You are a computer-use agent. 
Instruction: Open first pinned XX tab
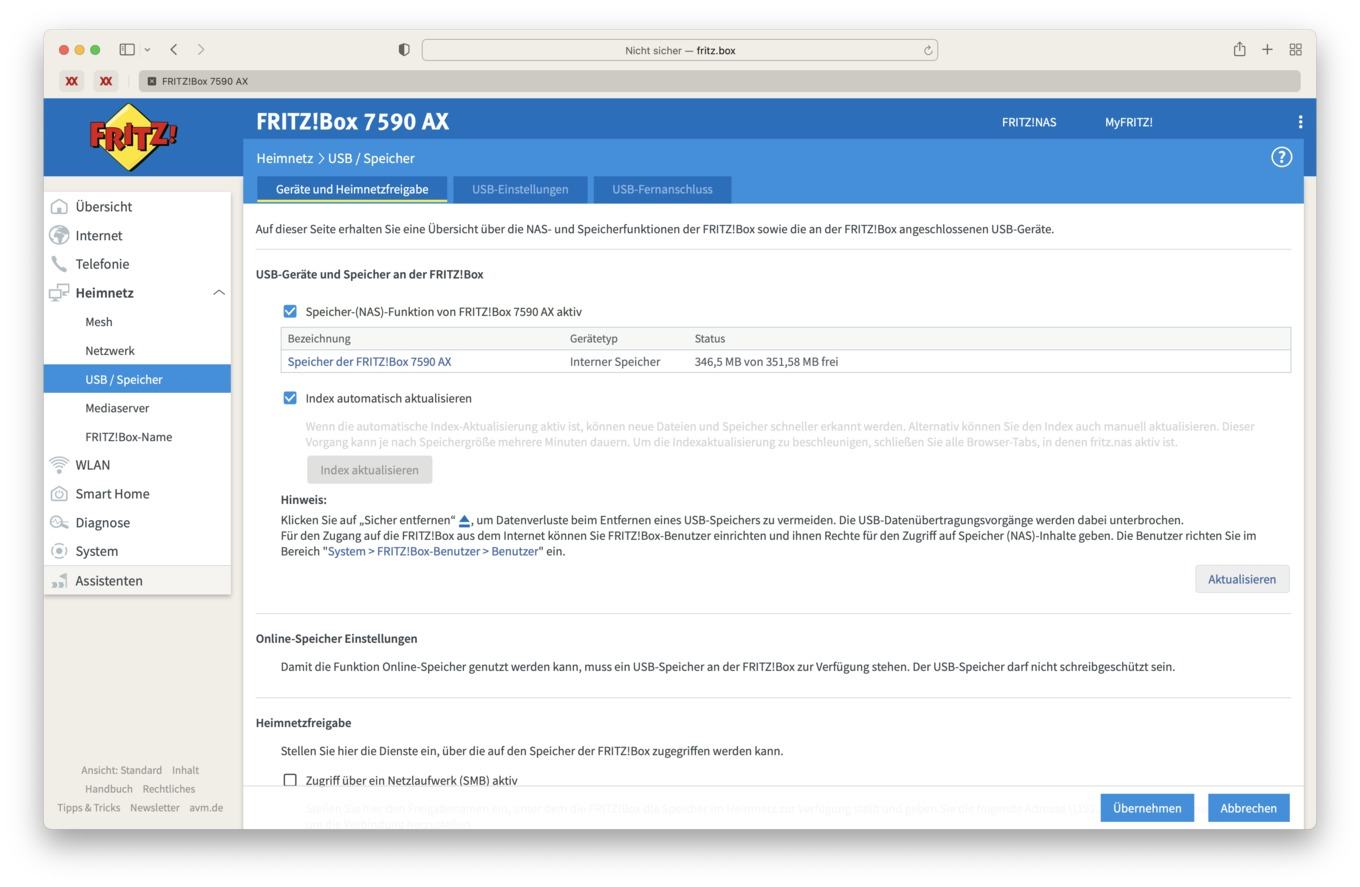(72, 81)
